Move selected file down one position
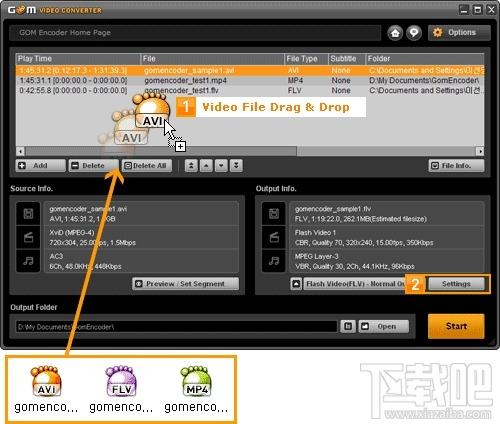This screenshot has height=424, width=500. (x=221, y=166)
